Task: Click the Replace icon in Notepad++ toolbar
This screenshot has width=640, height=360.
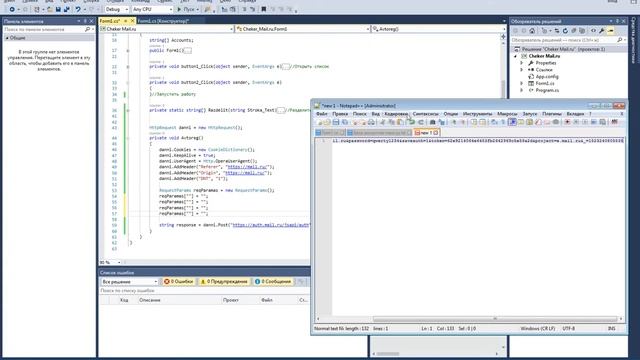Action: tap(442, 122)
